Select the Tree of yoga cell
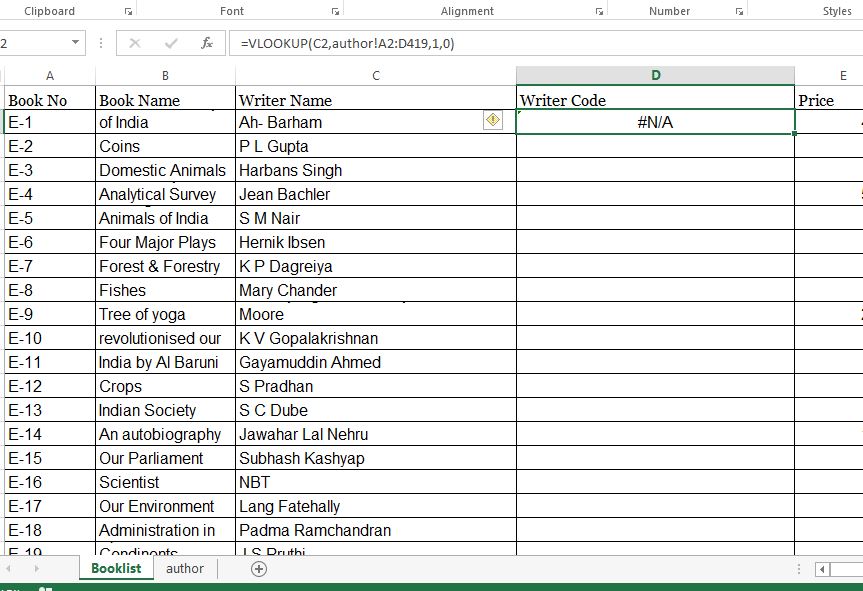Screen dimensions: 863x591 (165, 314)
